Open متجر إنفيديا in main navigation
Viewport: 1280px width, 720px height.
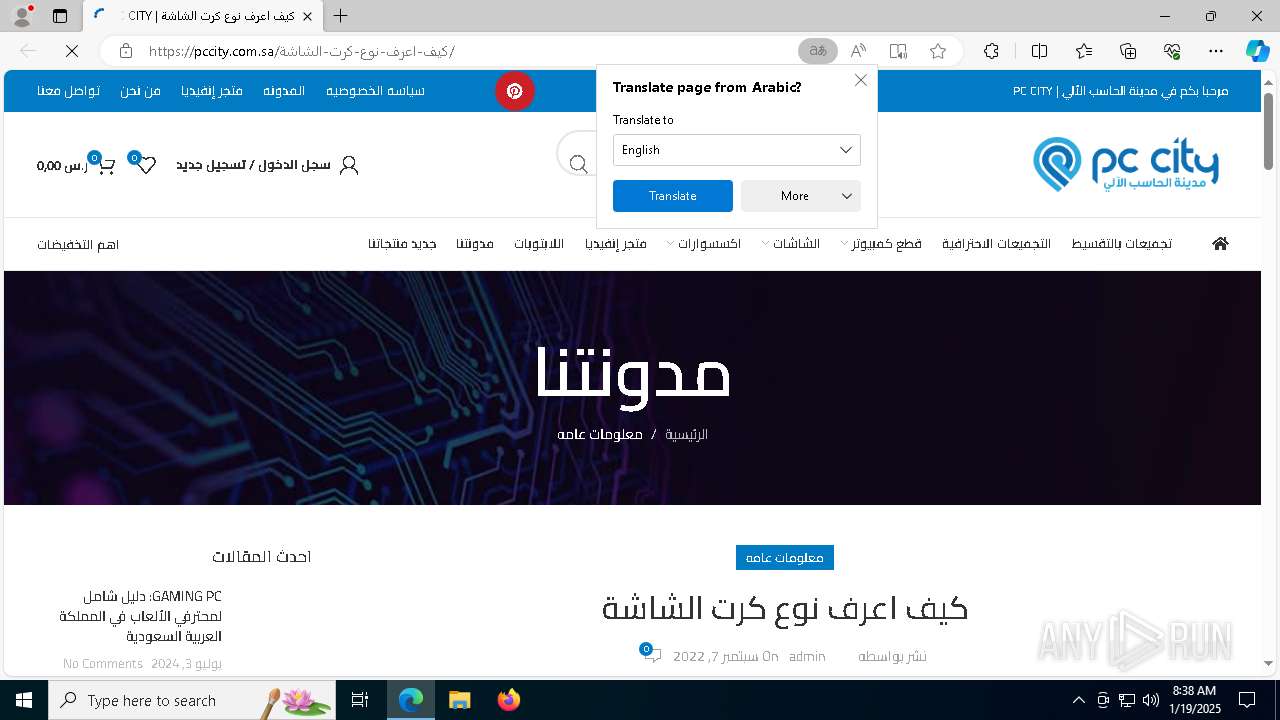616,244
